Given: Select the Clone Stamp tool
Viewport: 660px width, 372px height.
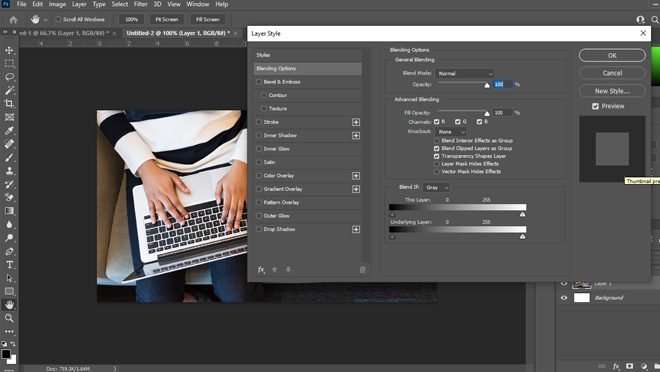Looking at the screenshot, I should click(9, 170).
